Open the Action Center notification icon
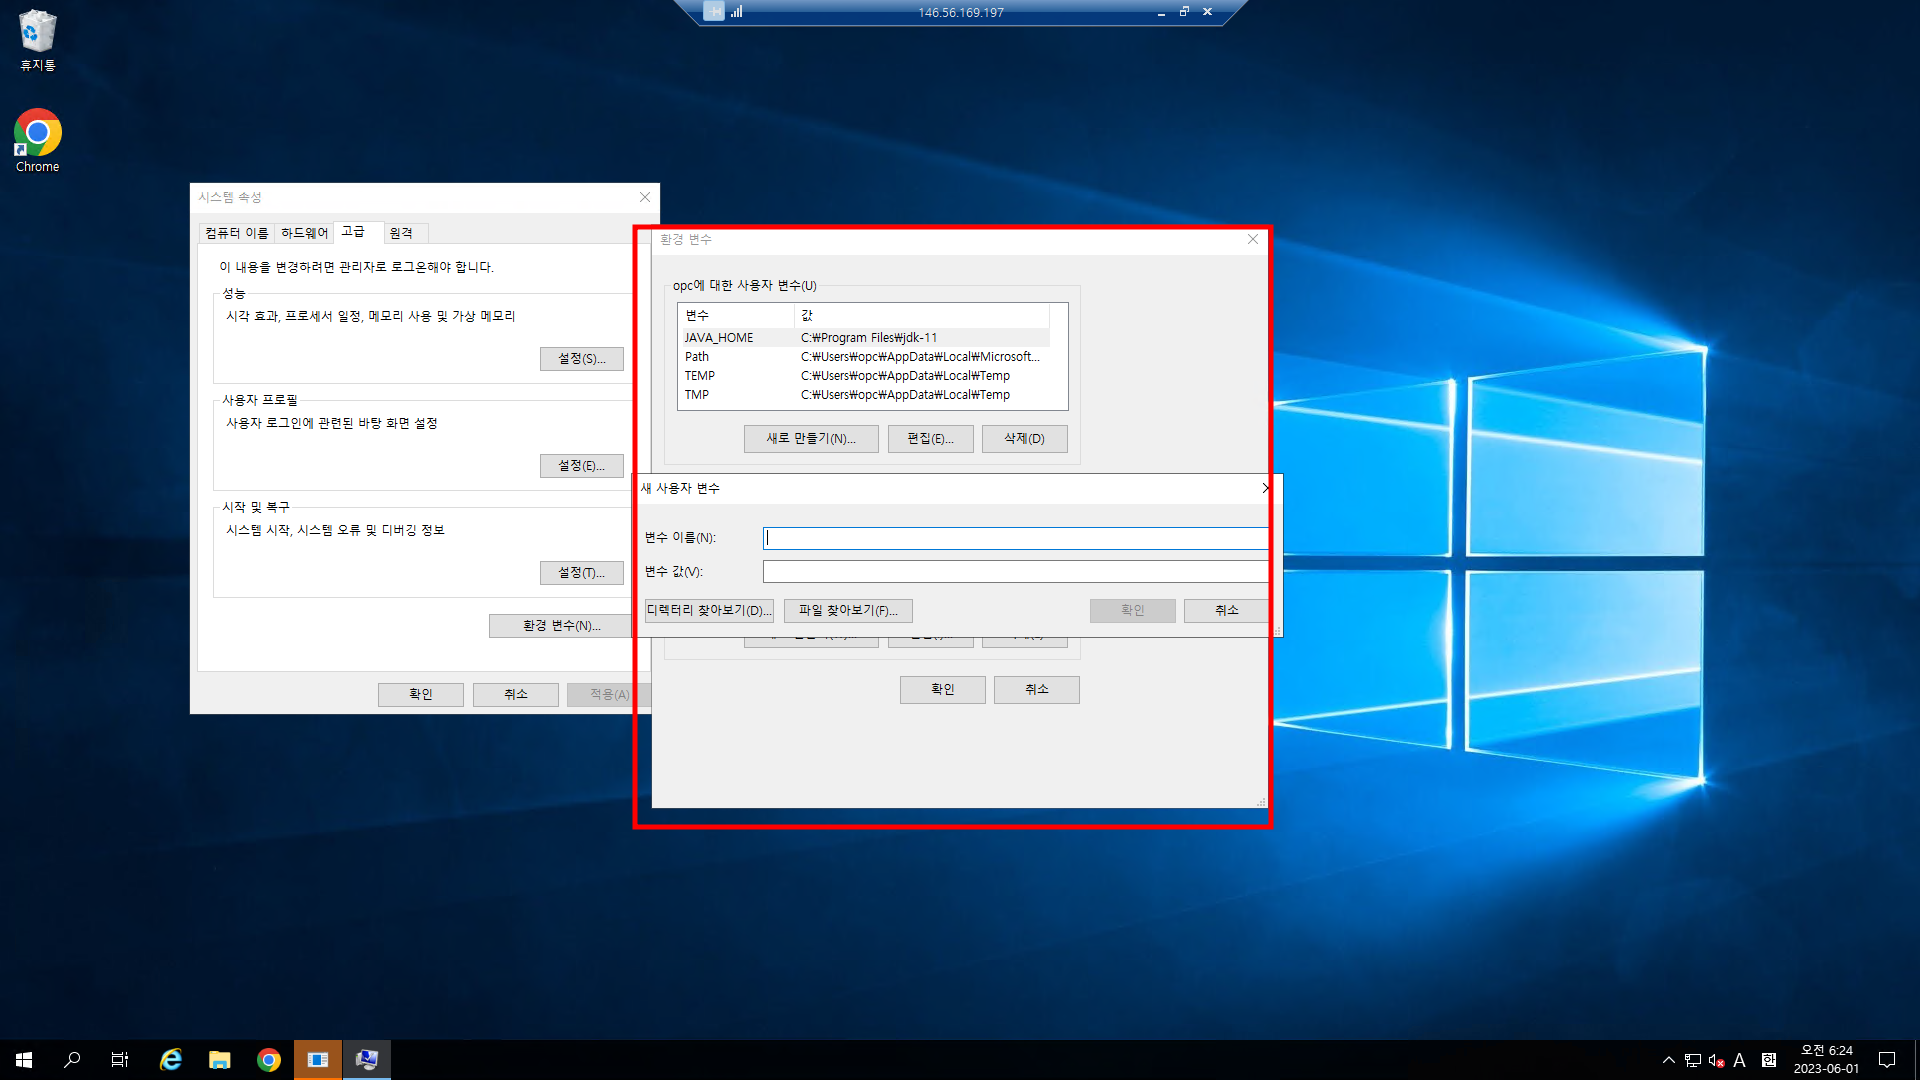 1887,1060
